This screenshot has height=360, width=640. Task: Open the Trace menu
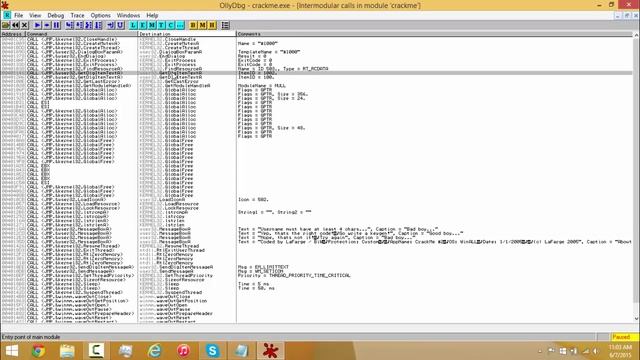(x=77, y=16)
